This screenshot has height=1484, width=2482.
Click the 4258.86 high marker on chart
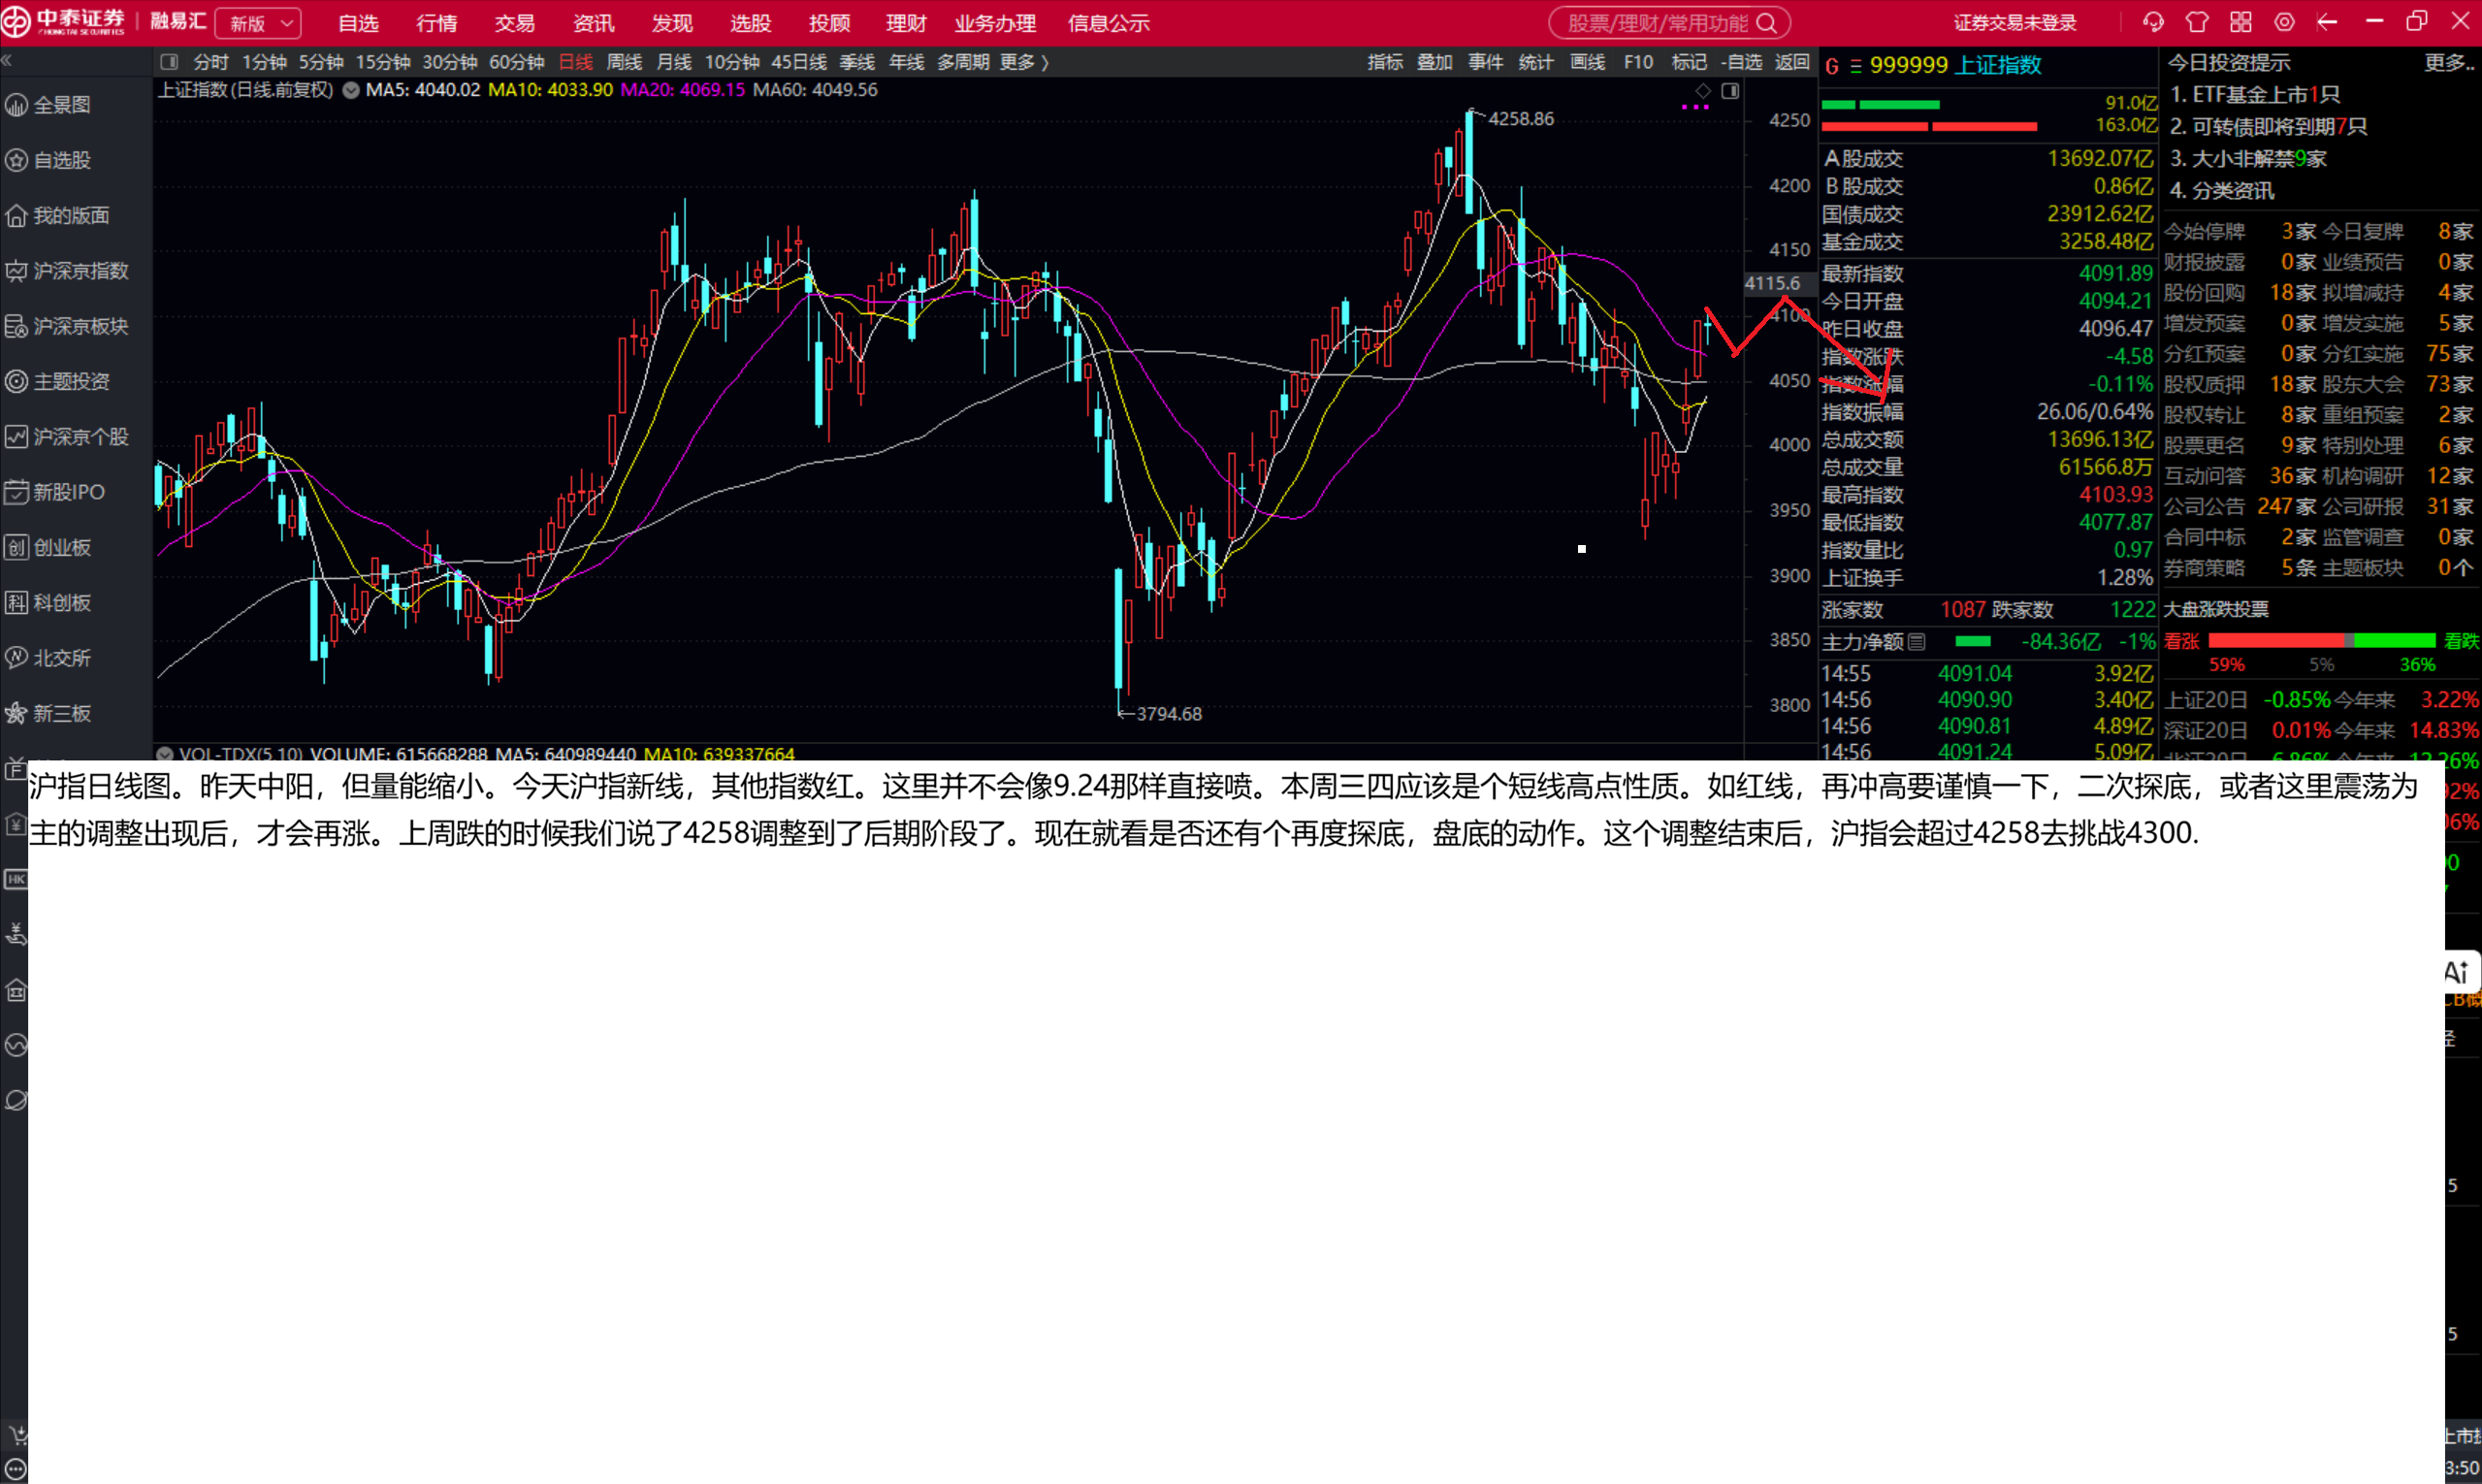click(x=1521, y=119)
